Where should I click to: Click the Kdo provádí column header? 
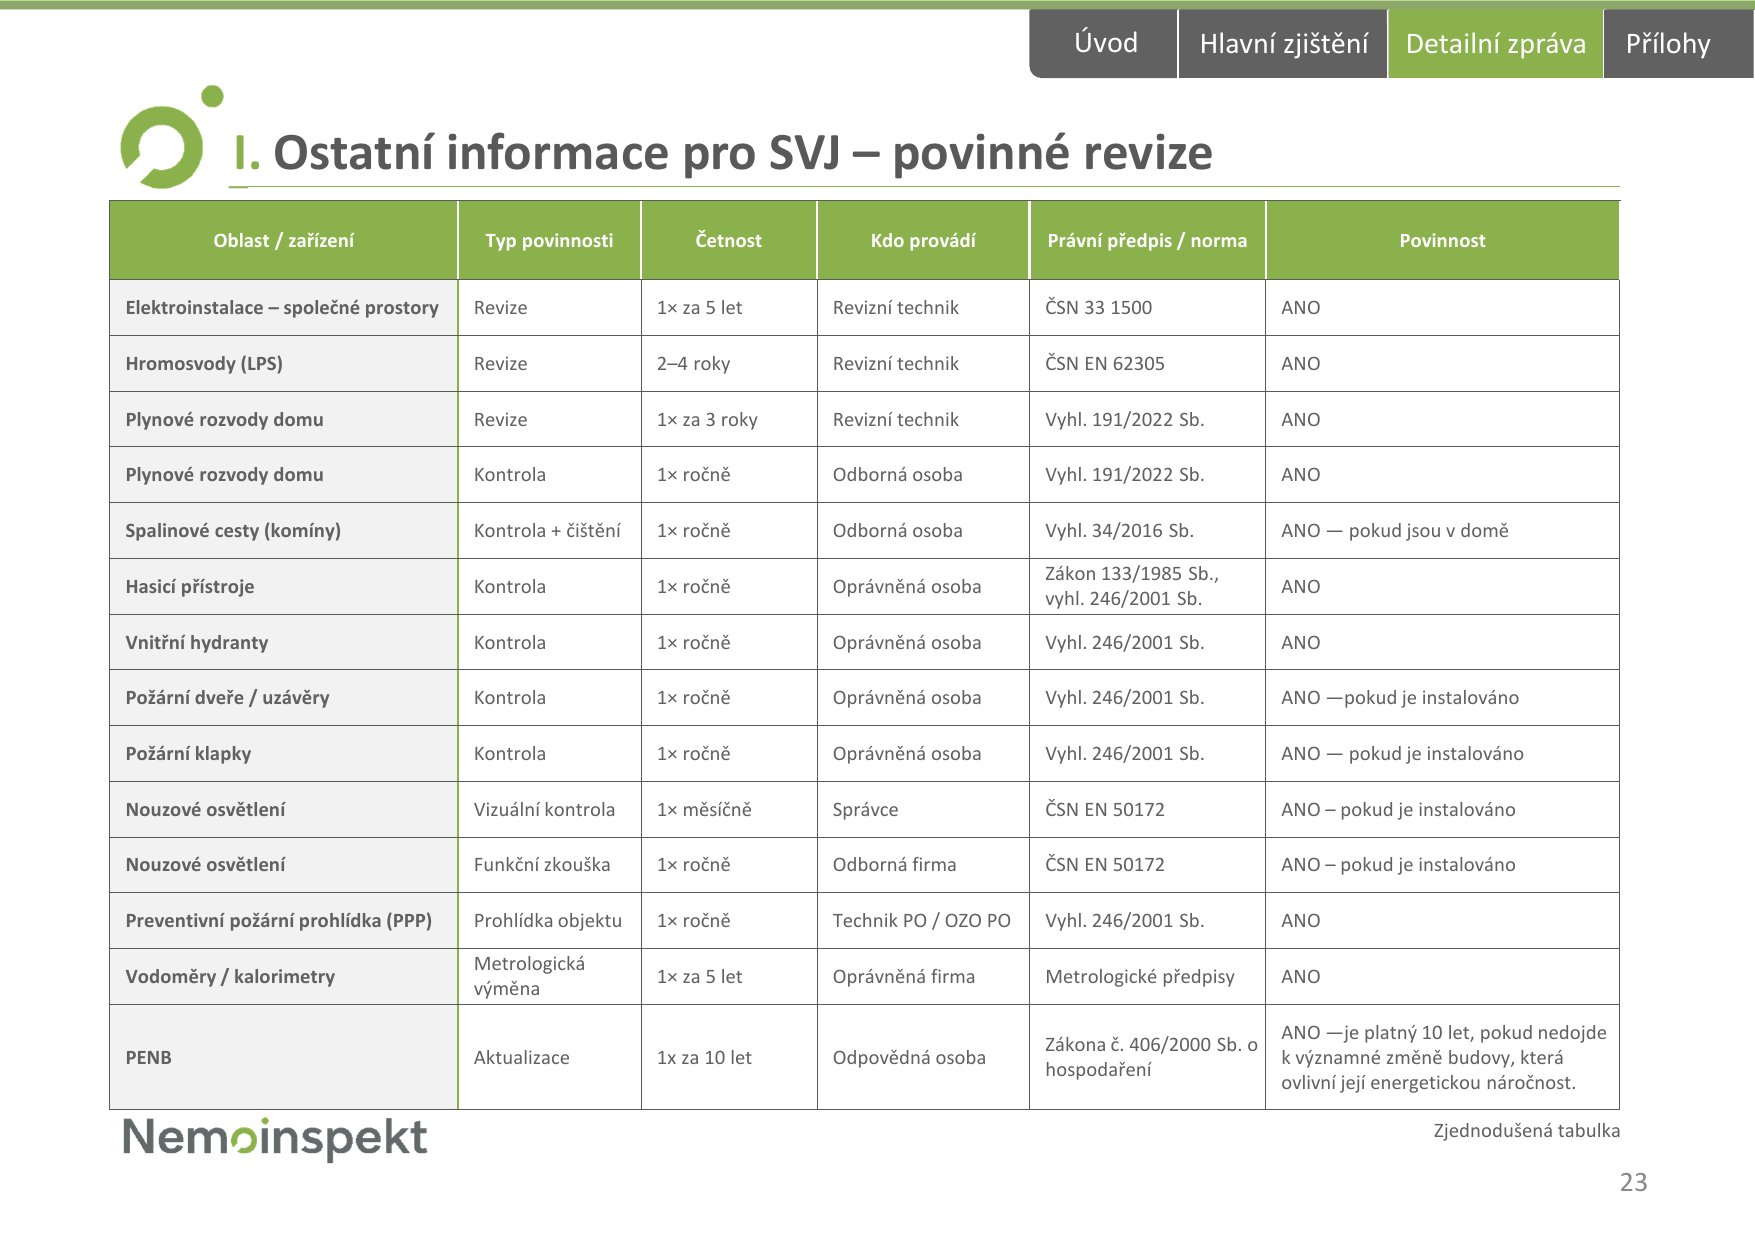pyautogui.click(x=923, y=240)
